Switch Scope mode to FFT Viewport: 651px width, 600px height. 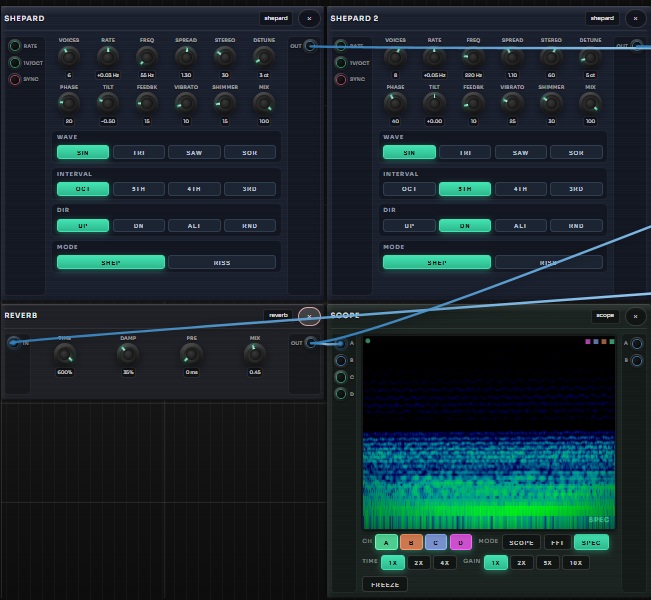click(x=557, y=542)
